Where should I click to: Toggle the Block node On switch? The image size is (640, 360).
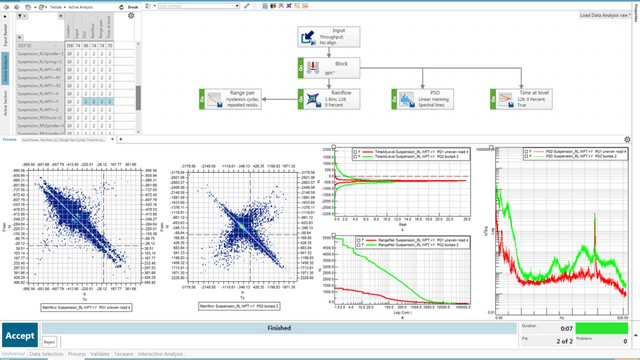click(301, 68)
